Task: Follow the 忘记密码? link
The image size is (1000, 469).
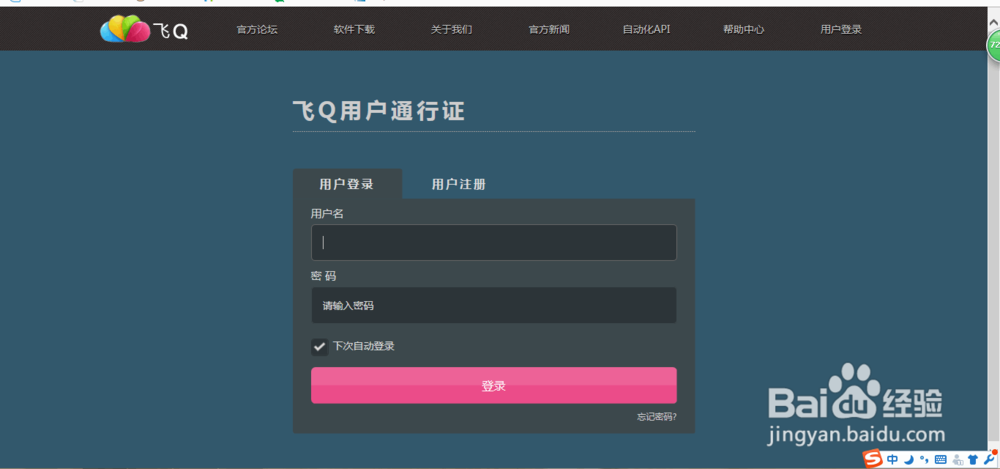Action: pyautogui.click(x=657, y=417)
